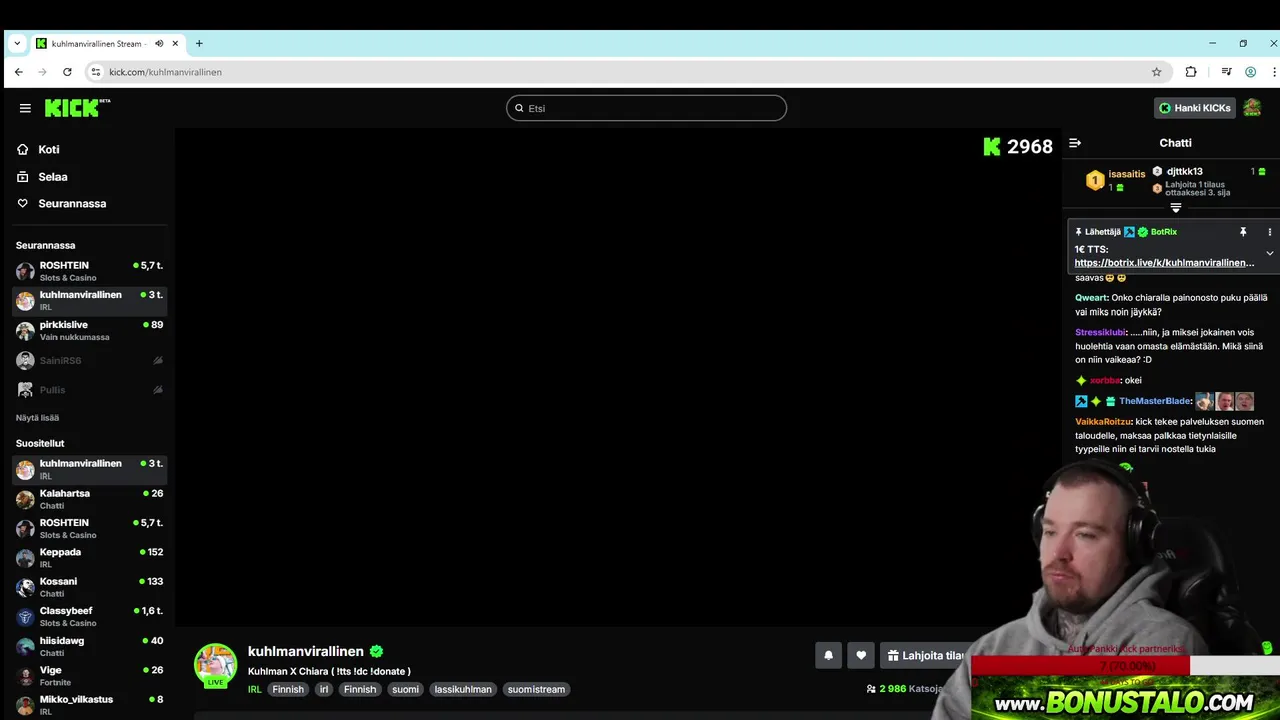1280x720 pixels.
Task: Click the IRL category link
Action: click(255, 689)
